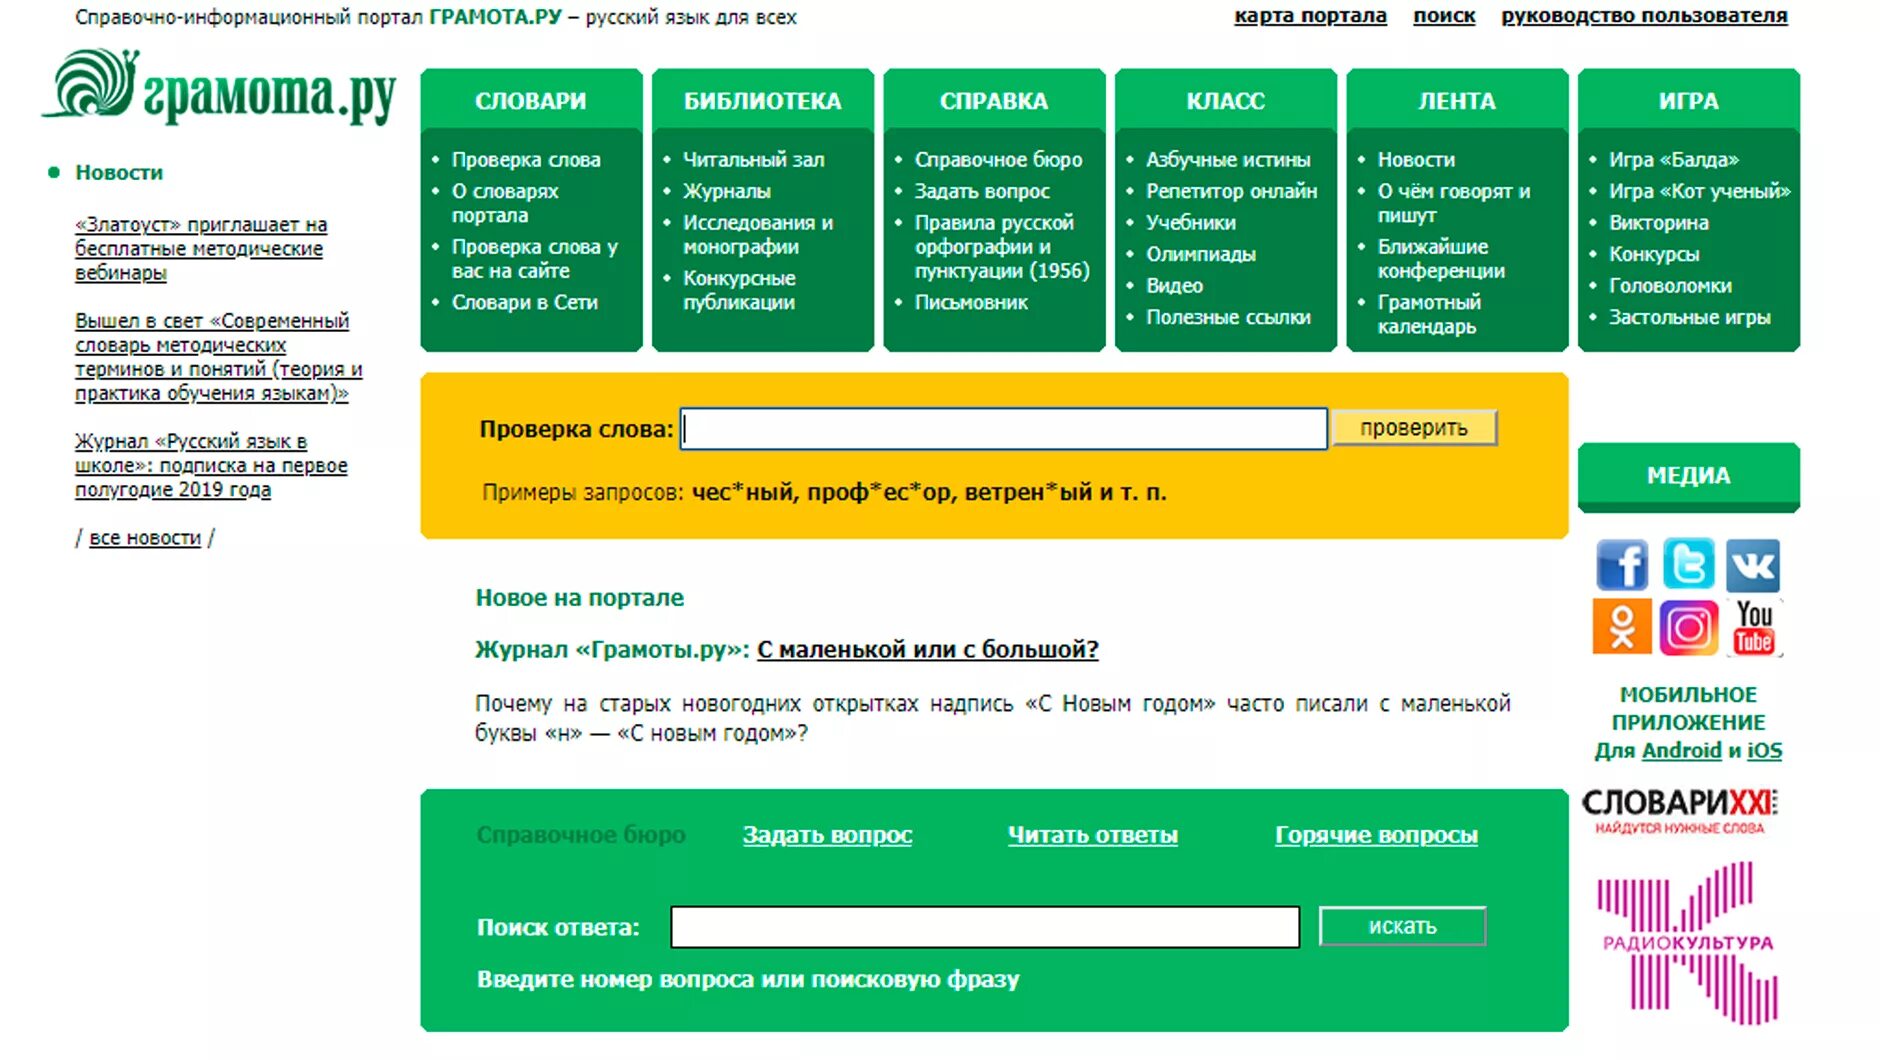Screen dimensions: 1880x1060
Task: Open «Русский язык в школе» subscription news
Action: pyautogui.click(x=211, y=465)
